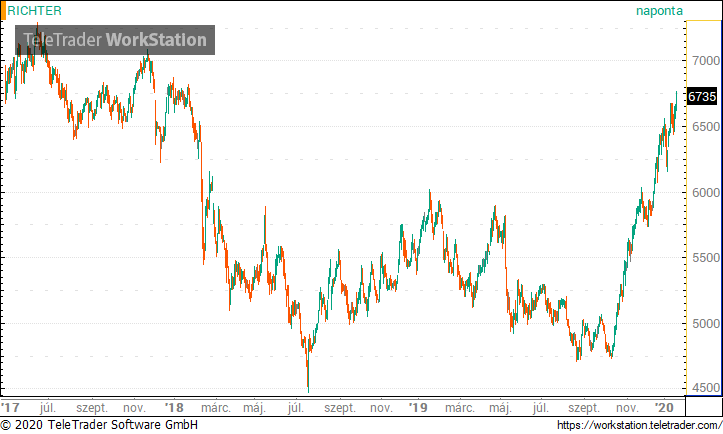Click the orange marker beside RICHTER

(3, 11)
